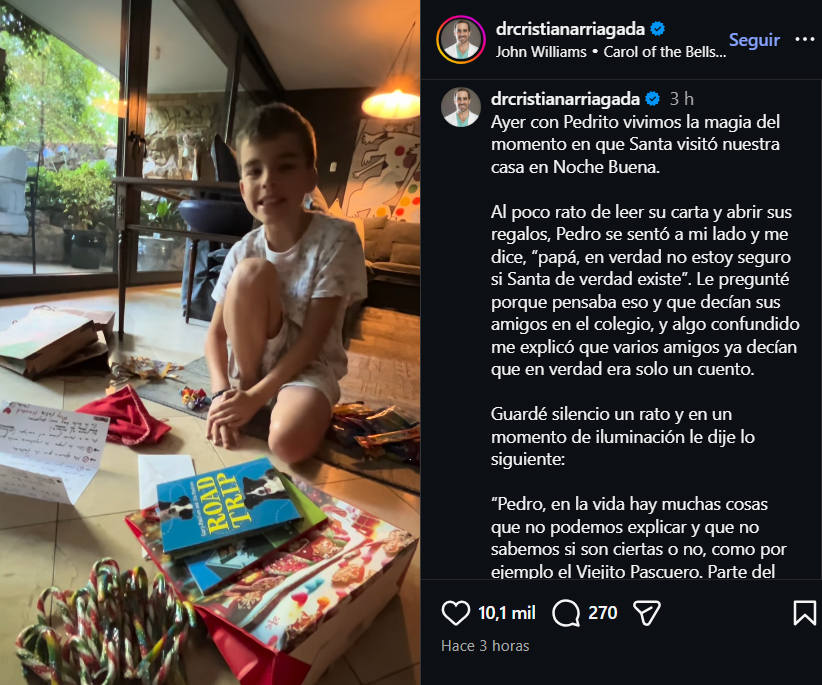Click the boy's photo in the post
The width and height of the screenshot is (822, 685).
click(210, 342)
